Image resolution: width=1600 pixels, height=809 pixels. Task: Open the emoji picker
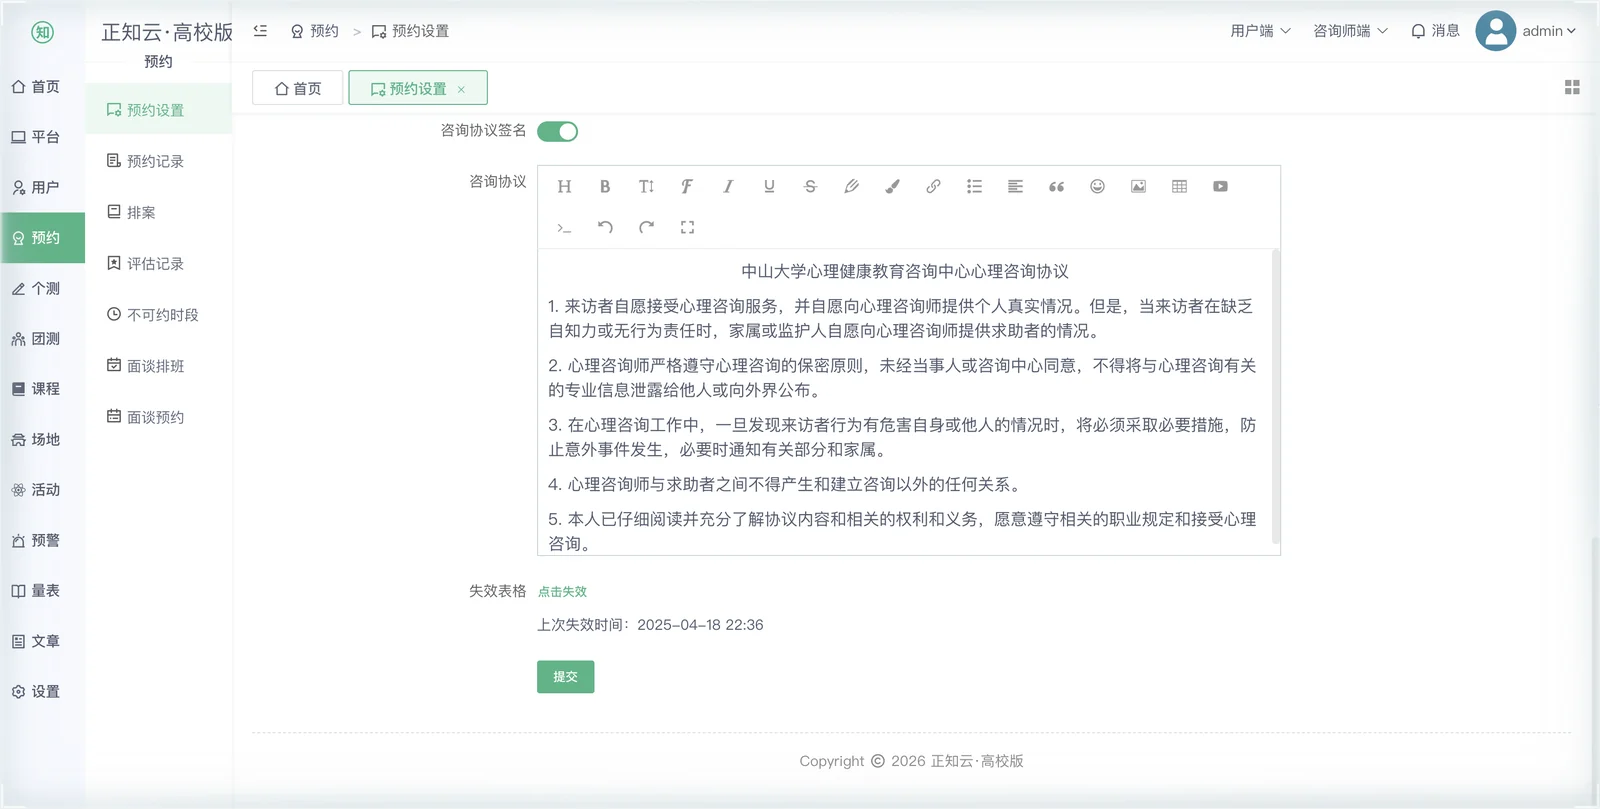[x=1097, y=187]
